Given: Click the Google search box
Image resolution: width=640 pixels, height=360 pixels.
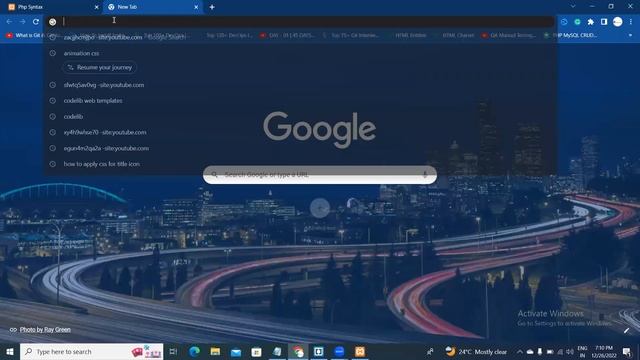Looking at the screenshot, I should point(320,175).
